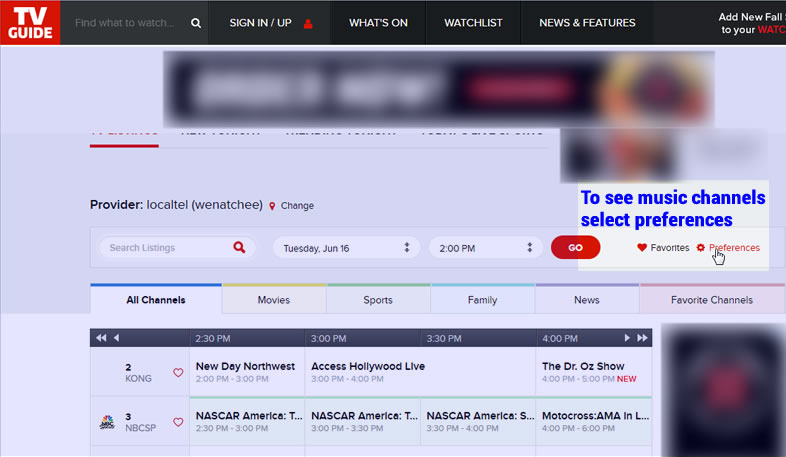Click the red search icon in Search Listings
786x457 pixels.
(x=239, y=247)
